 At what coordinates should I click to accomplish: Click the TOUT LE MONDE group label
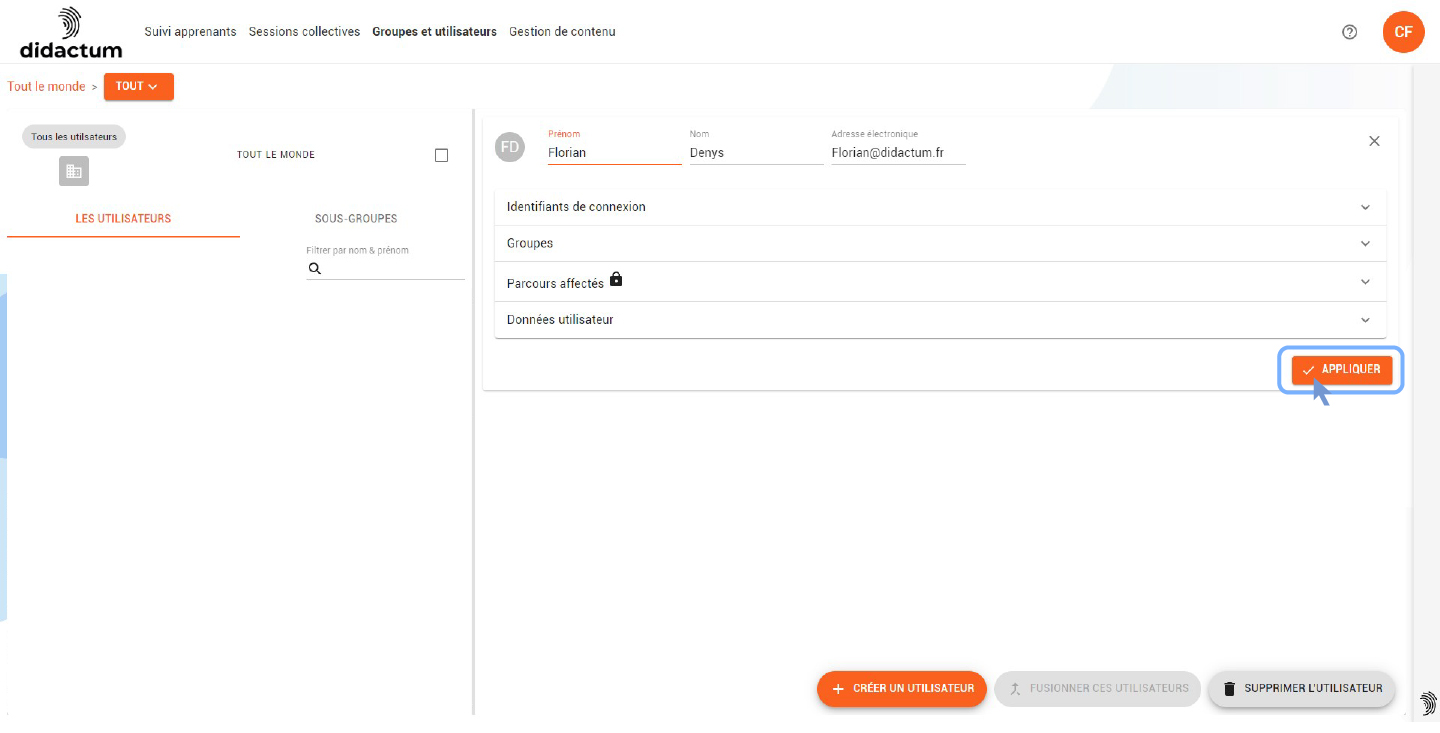coord(276,155)
